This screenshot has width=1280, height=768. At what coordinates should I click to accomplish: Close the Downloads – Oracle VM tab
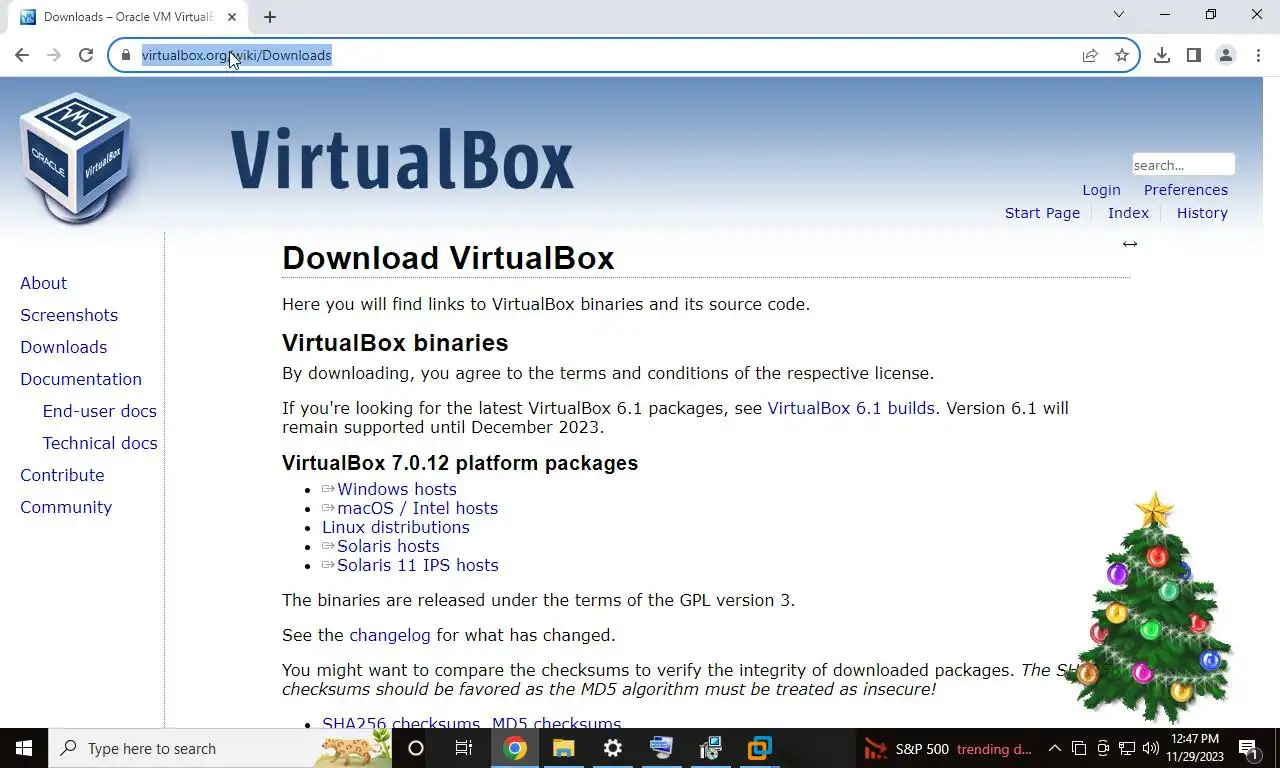(x=231, y=17)
